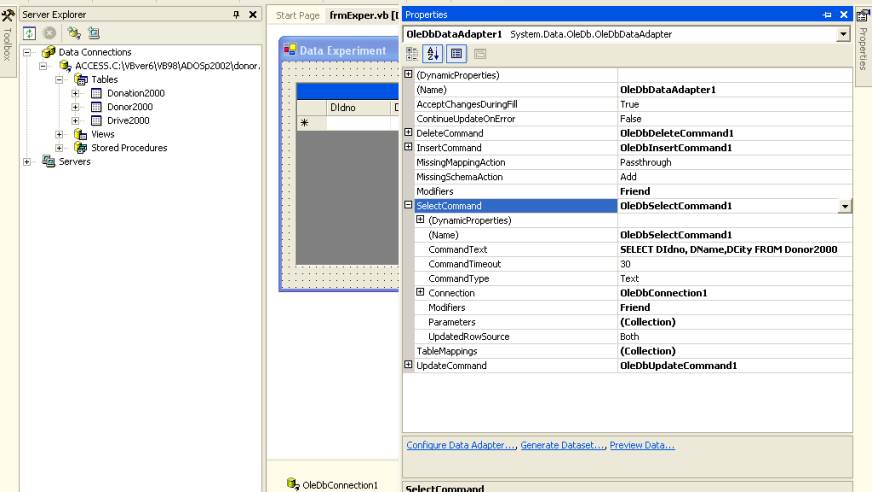Click Generate Dataset link
The height and width of the screenshot is (492, 872).
[563, 445]
